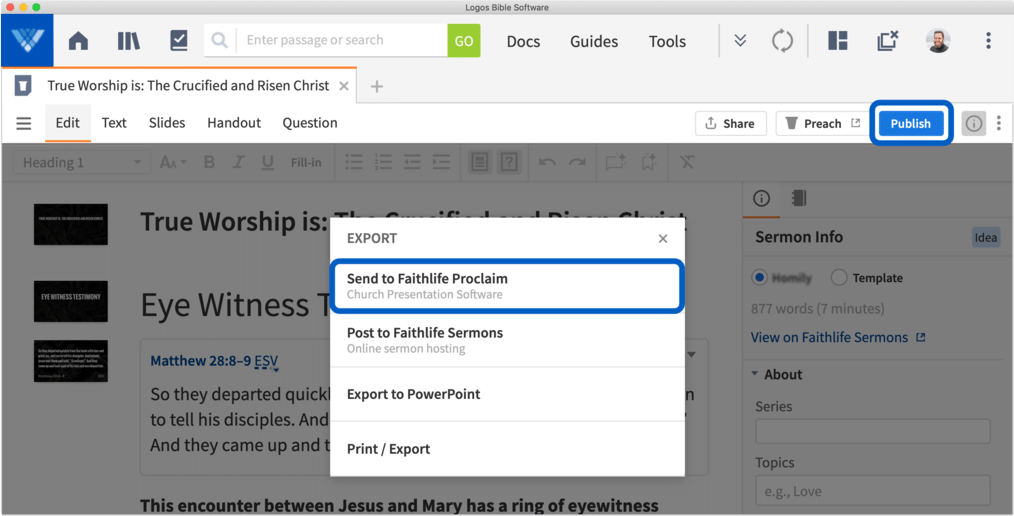The height and width of the screenshot is (516, 1014).
Task: Click the close-all-panels icon
Action: pyautogui.click(x=888, y=40)
